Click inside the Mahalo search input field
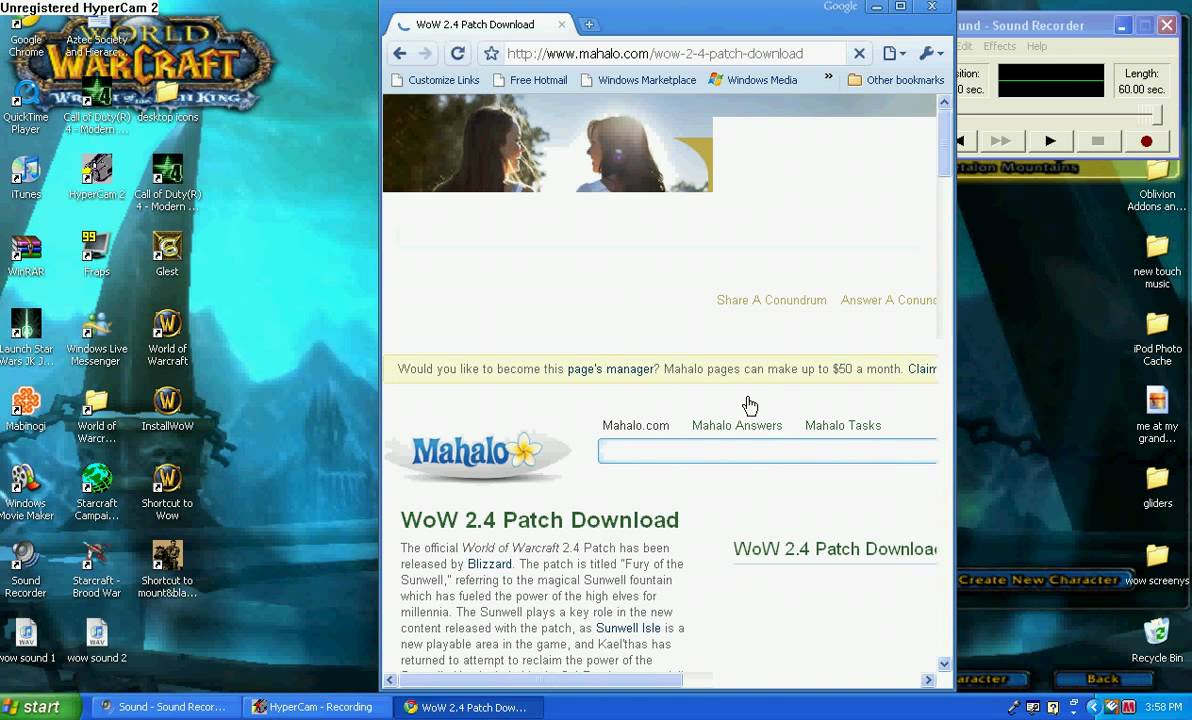 [766, 451]
